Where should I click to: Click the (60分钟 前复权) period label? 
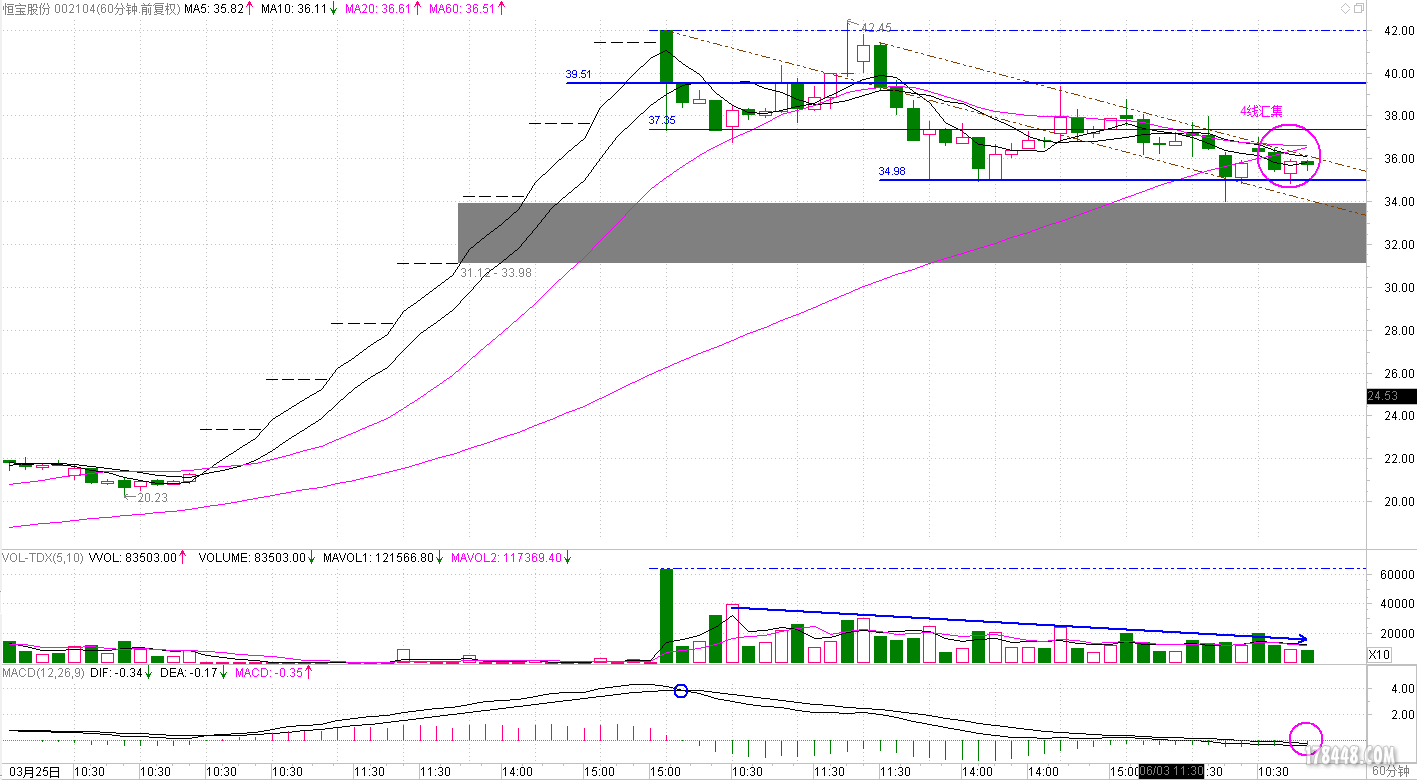[x=138, y=8]
